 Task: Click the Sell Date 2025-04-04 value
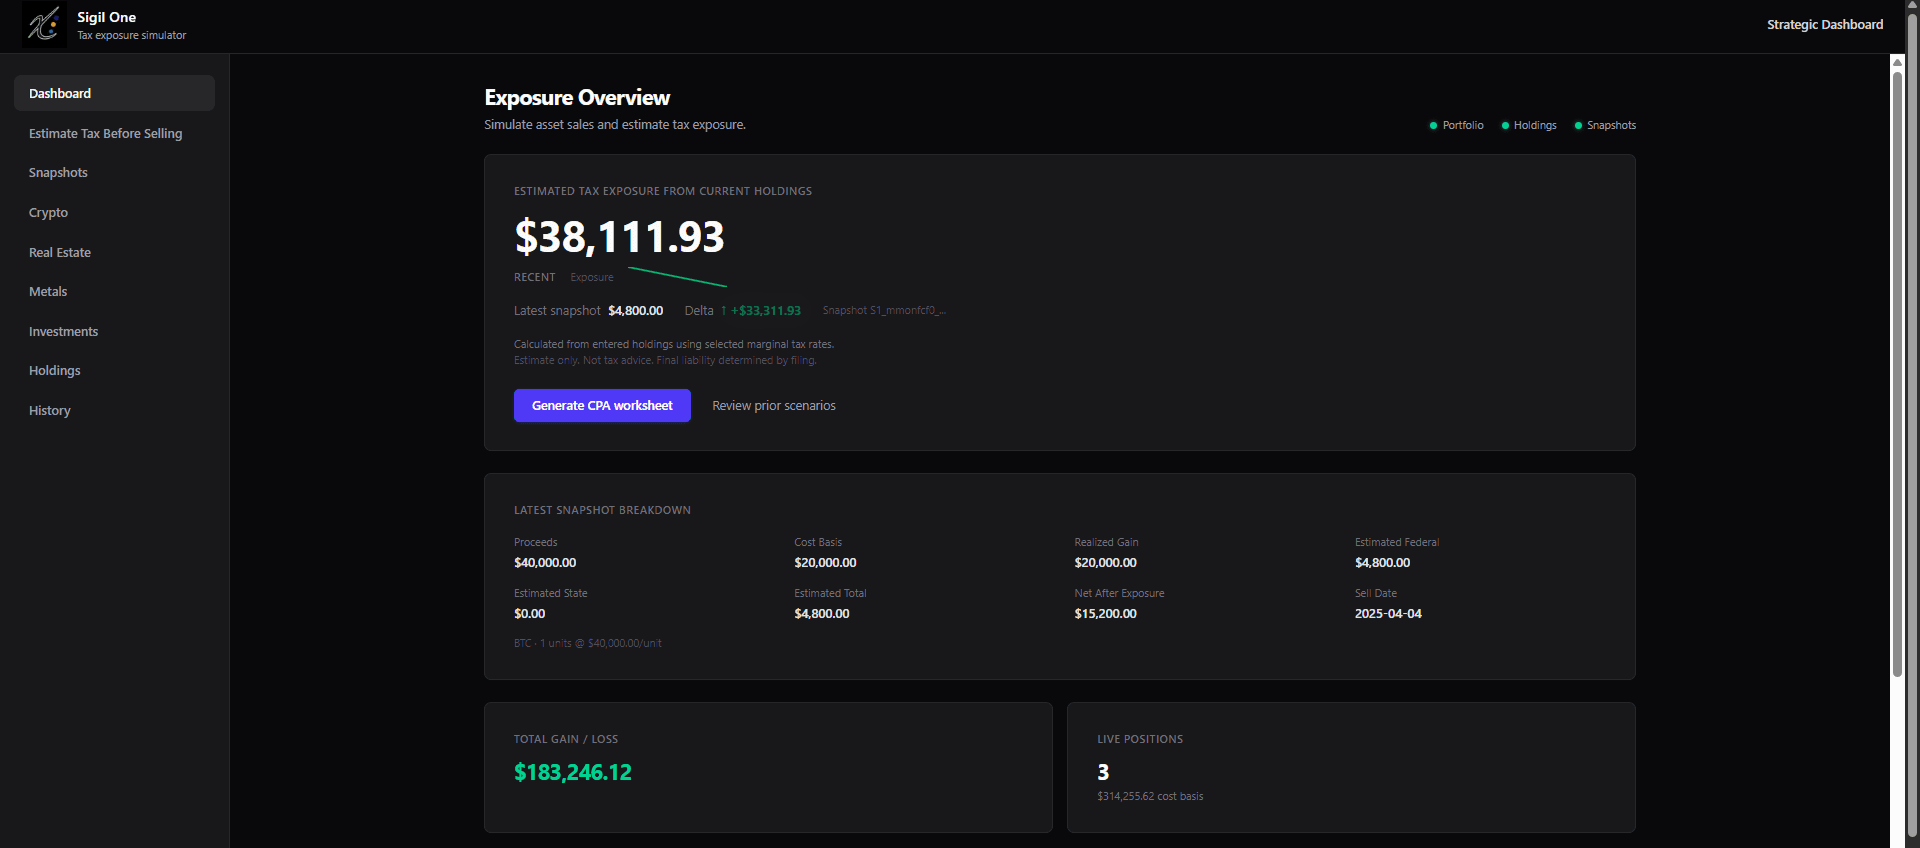[x=1388, y=614]
